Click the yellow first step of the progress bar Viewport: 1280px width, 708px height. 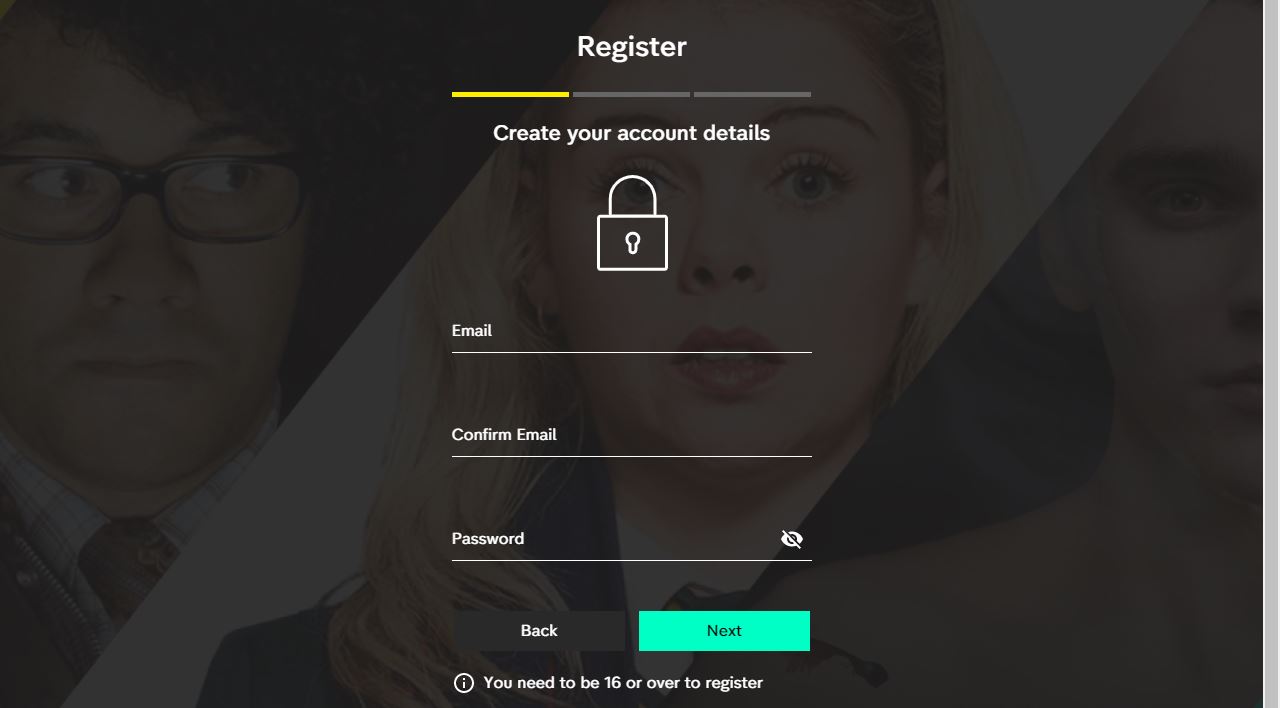click(510, 94)
